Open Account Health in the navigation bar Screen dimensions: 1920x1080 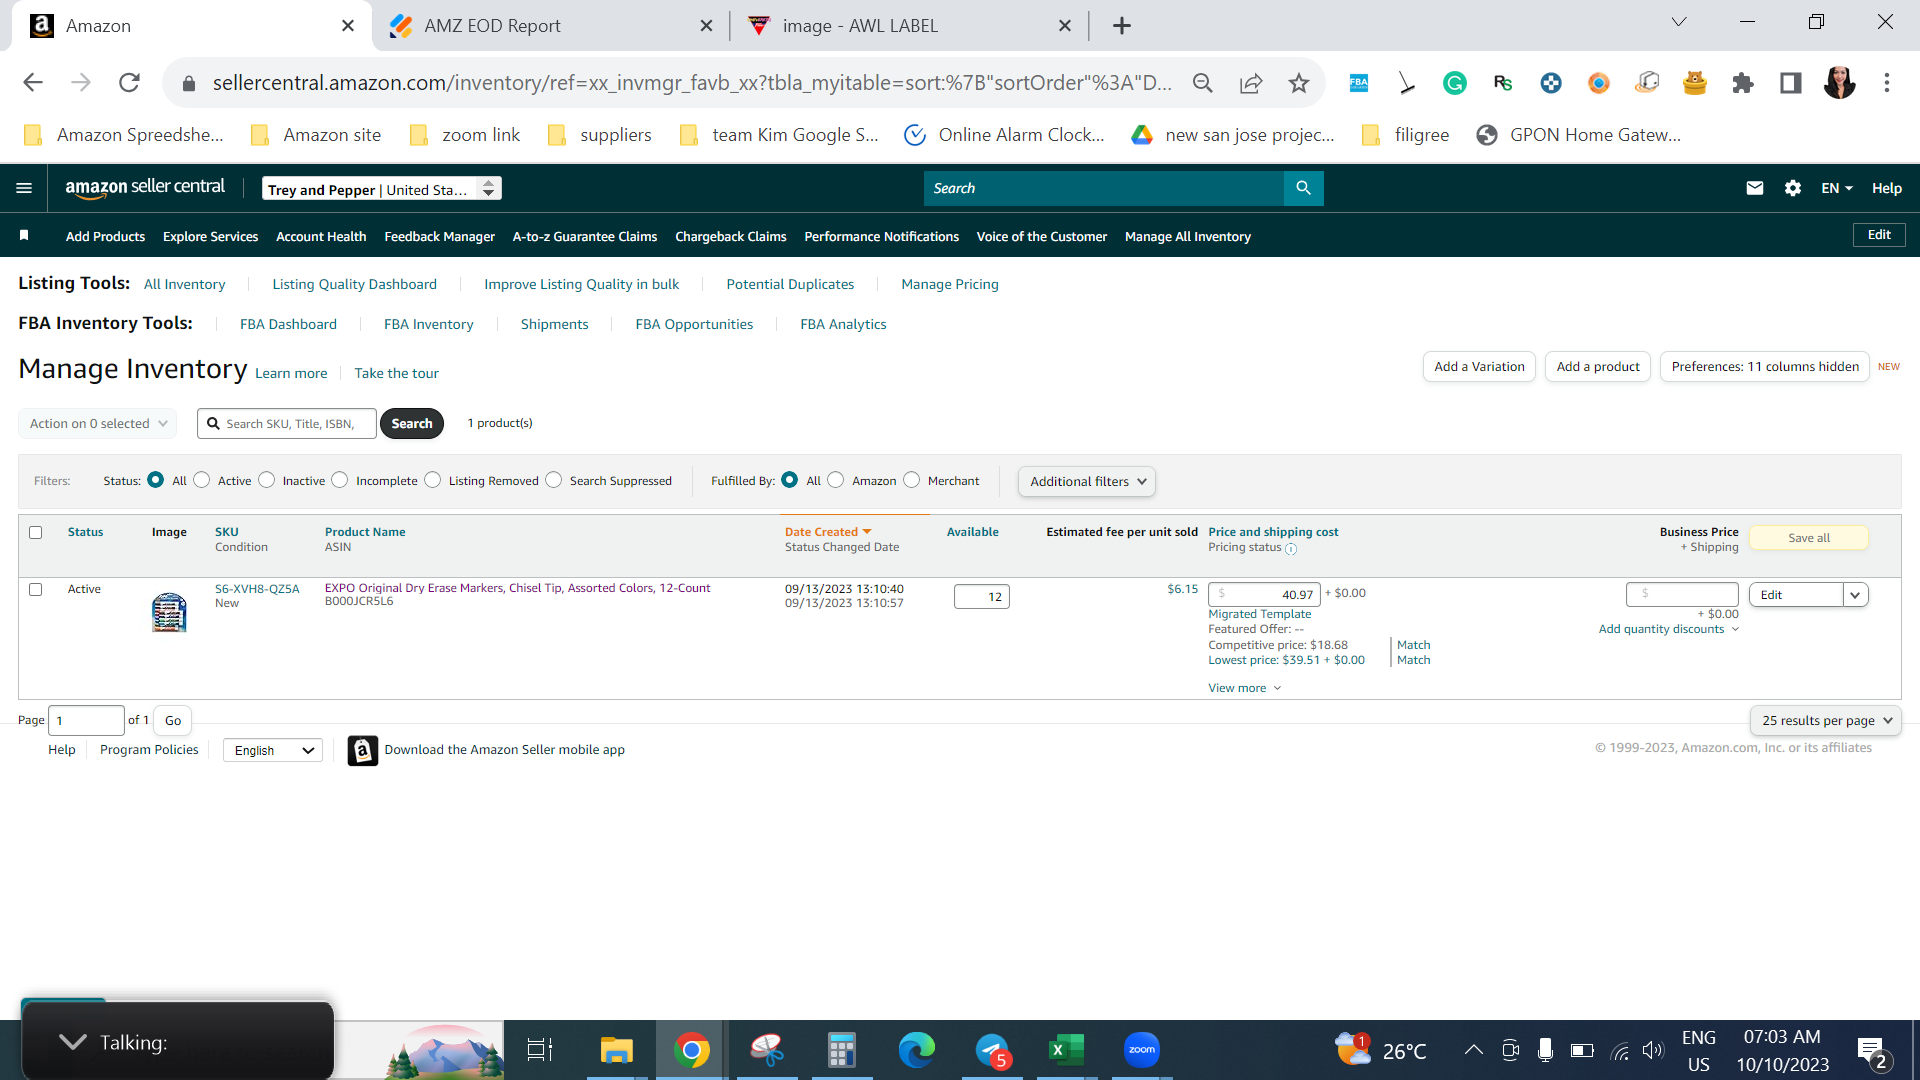click(x=321, y=237)
